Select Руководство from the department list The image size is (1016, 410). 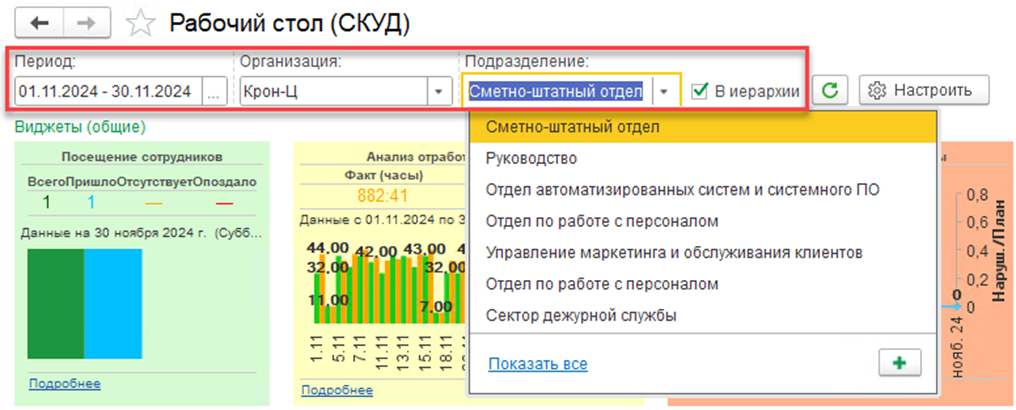(531, 158)
